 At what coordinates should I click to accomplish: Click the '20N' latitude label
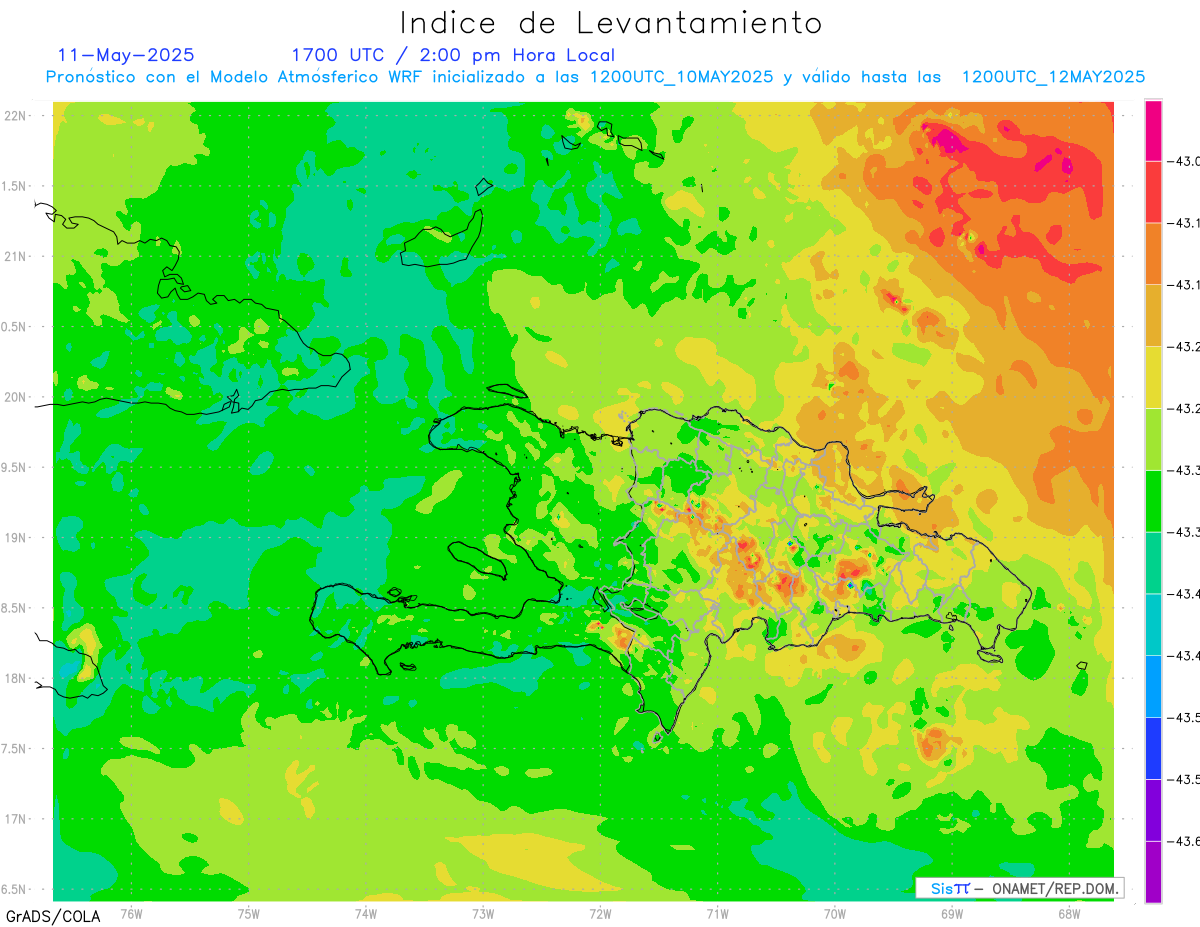(x=15, y=397)
